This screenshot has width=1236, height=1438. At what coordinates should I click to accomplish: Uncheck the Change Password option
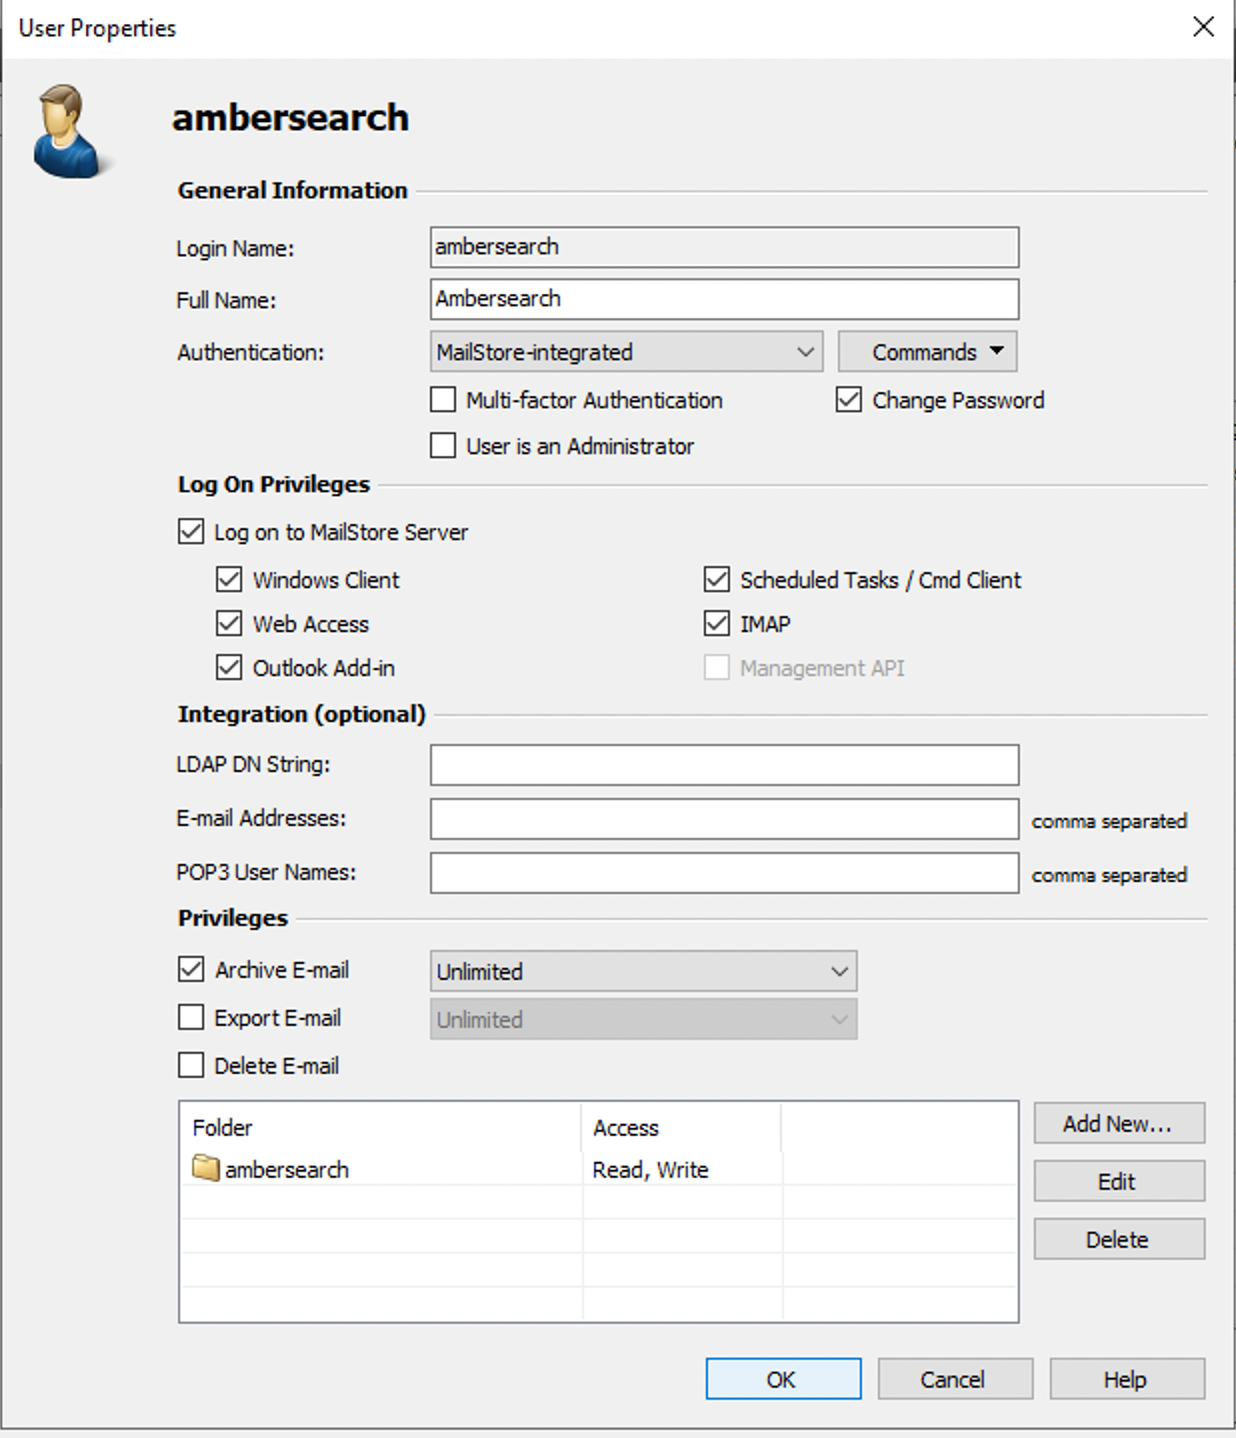(849, 400)
